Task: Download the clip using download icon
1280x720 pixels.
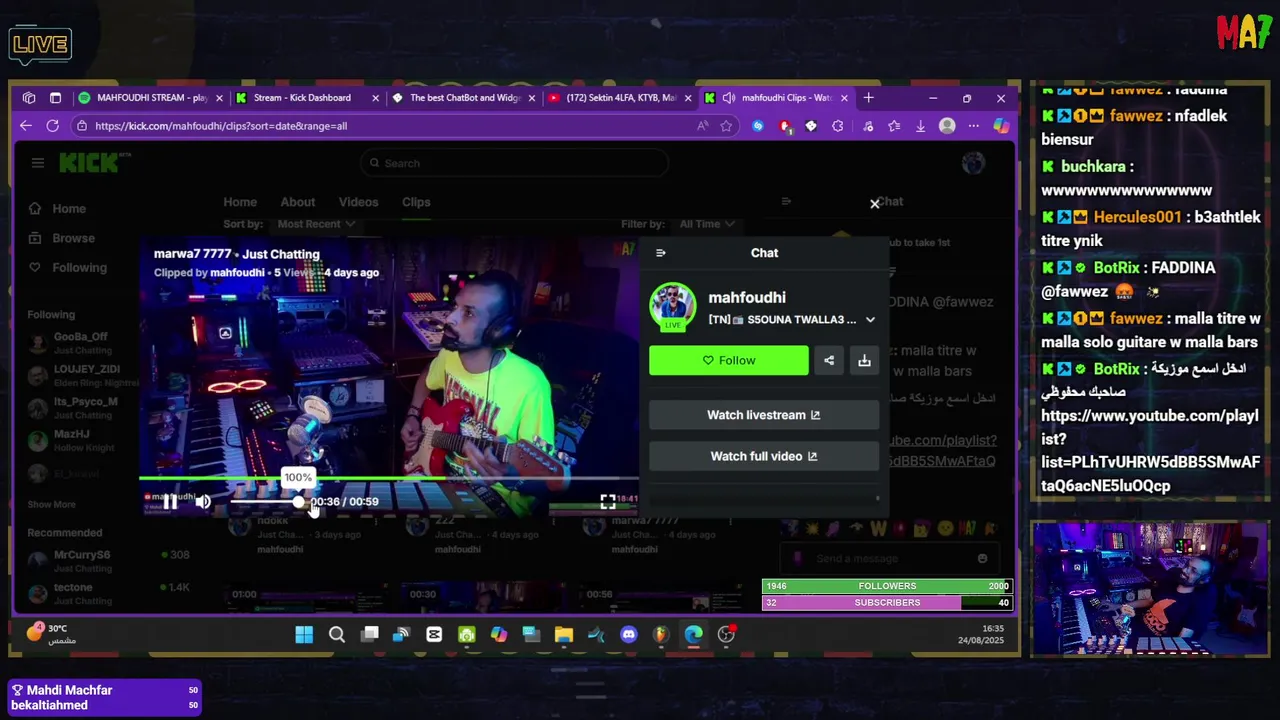Action: pos(864,360)
